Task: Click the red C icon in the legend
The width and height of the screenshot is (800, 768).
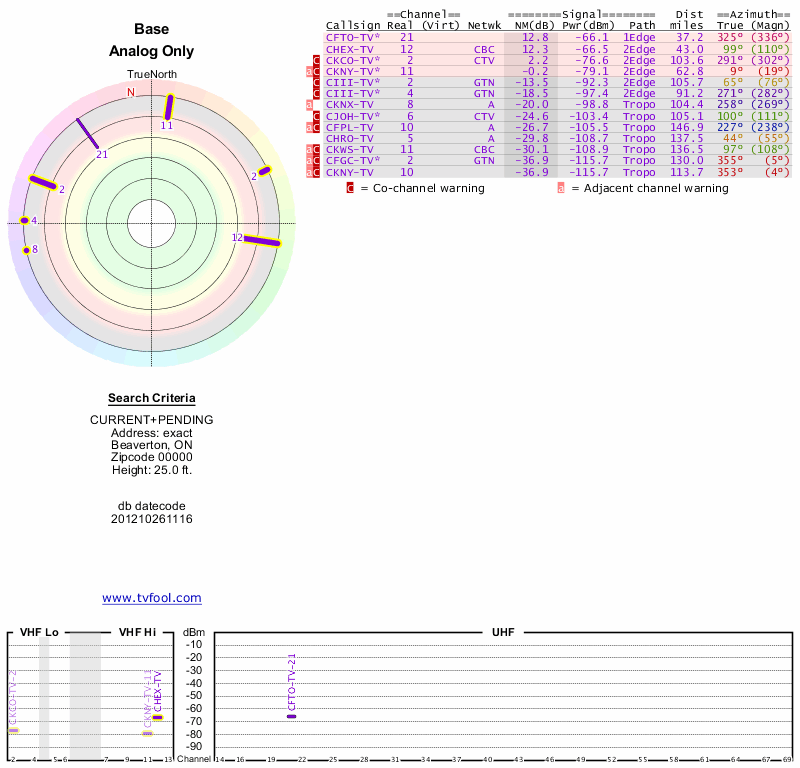Action: (350, 188)
